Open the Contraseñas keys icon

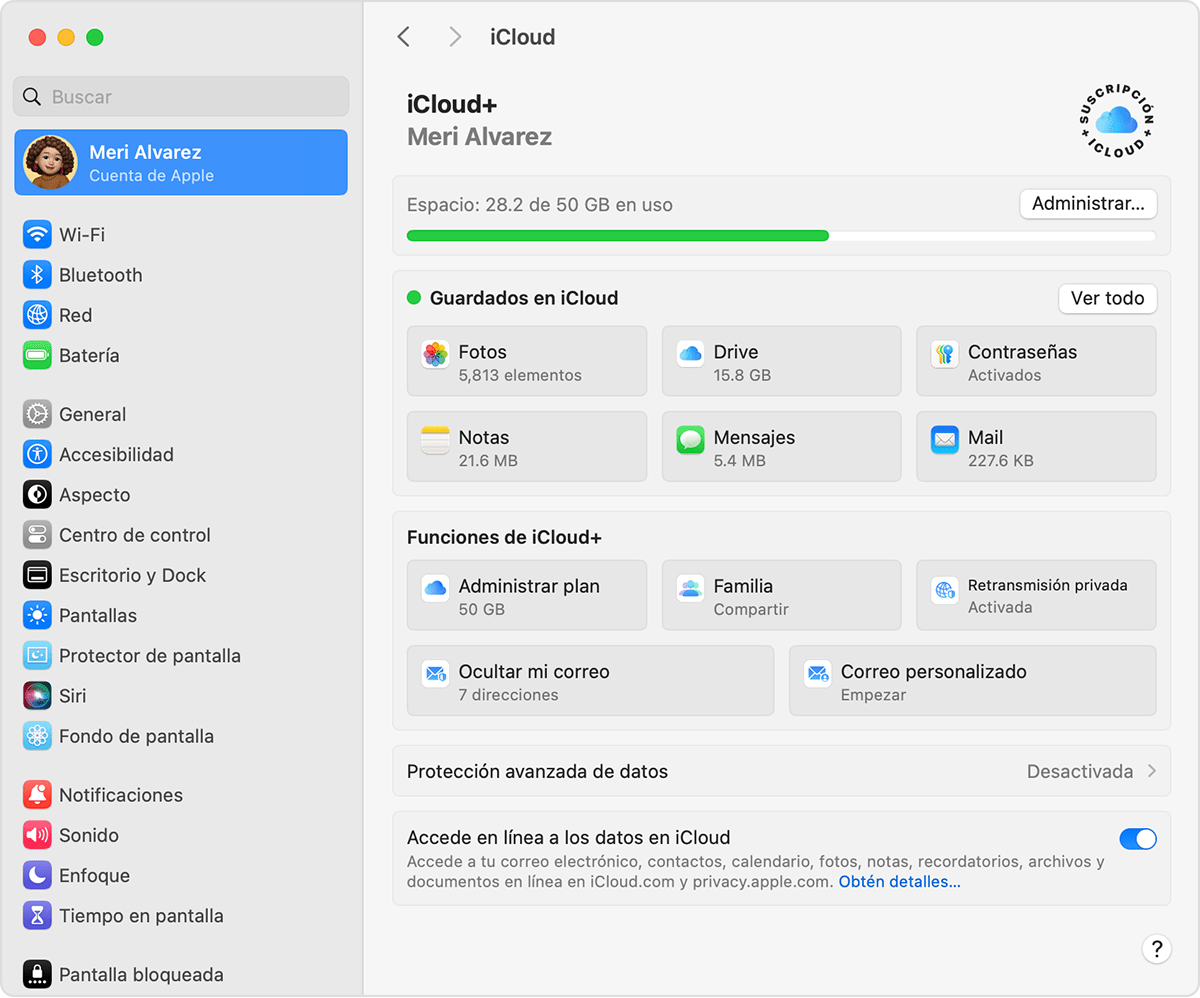click(x=944, y=354)
